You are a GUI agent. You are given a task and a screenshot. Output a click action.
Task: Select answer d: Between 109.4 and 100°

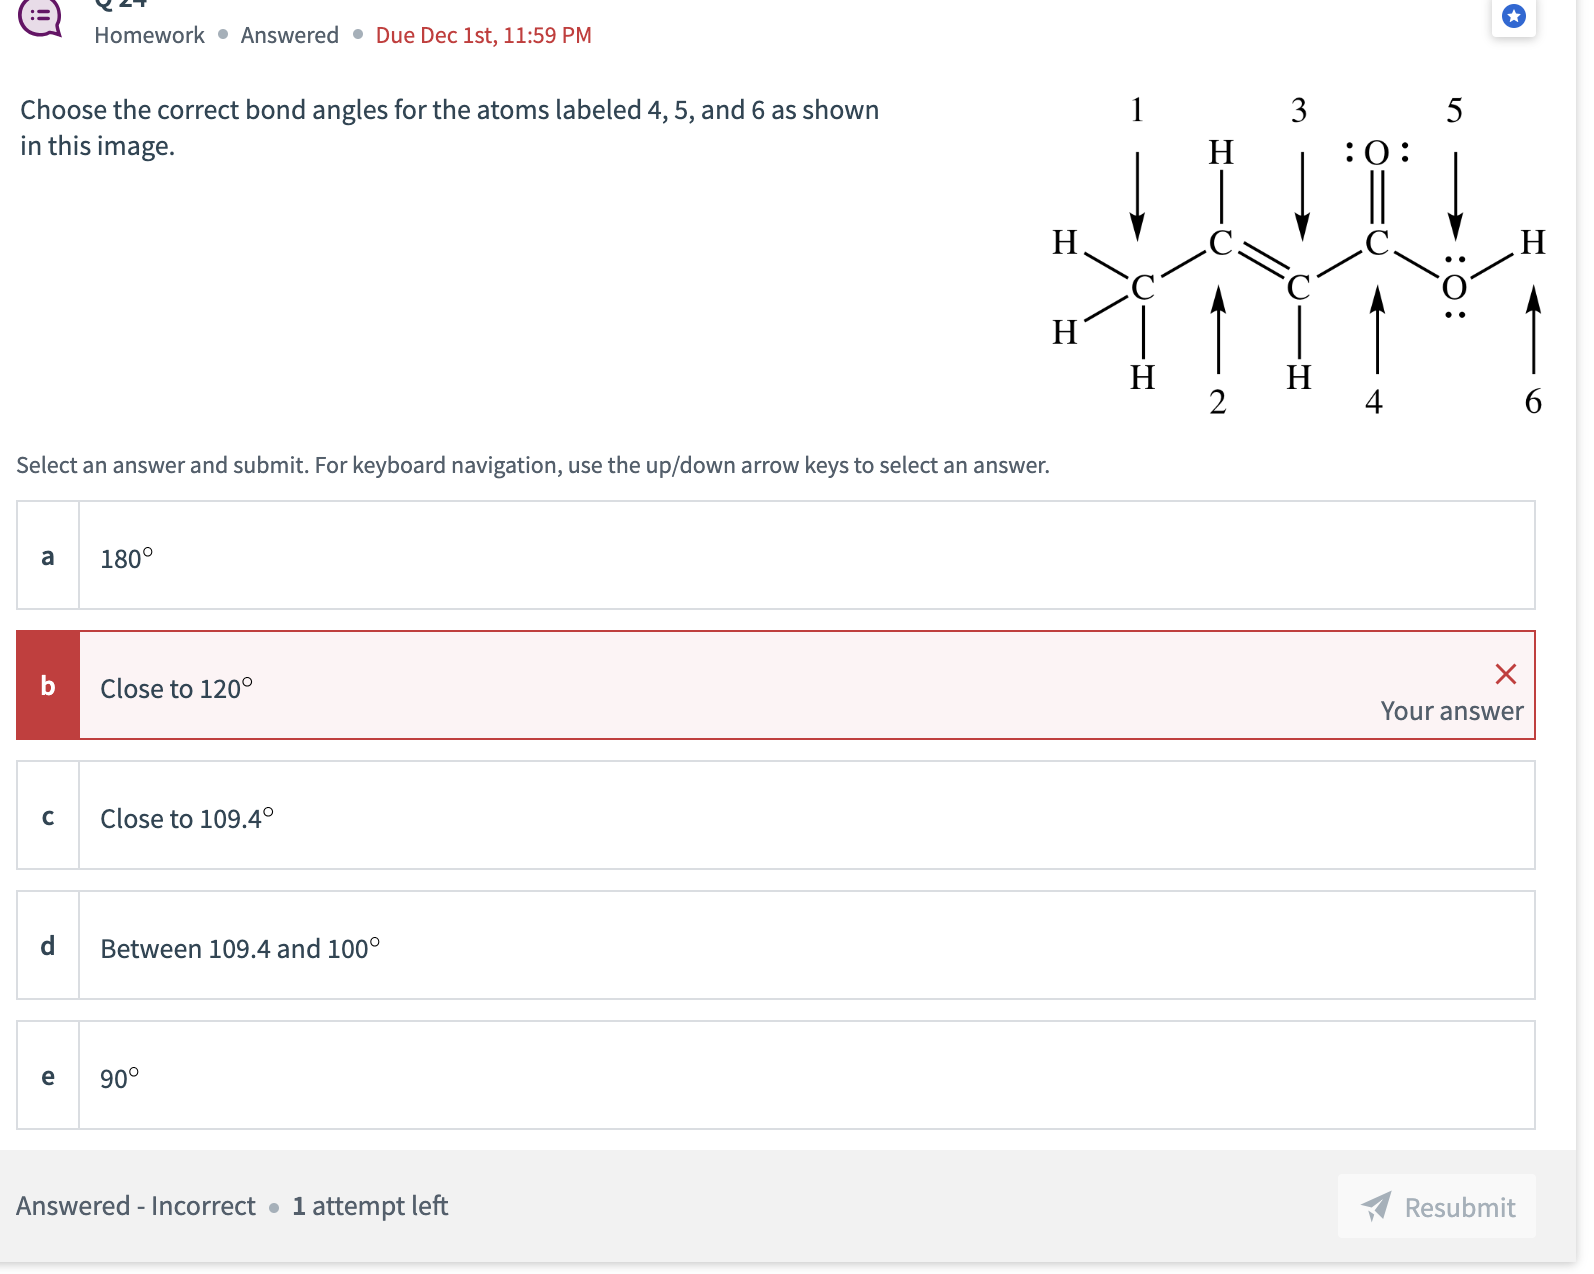pyautogui.click(x=776, y=945)
